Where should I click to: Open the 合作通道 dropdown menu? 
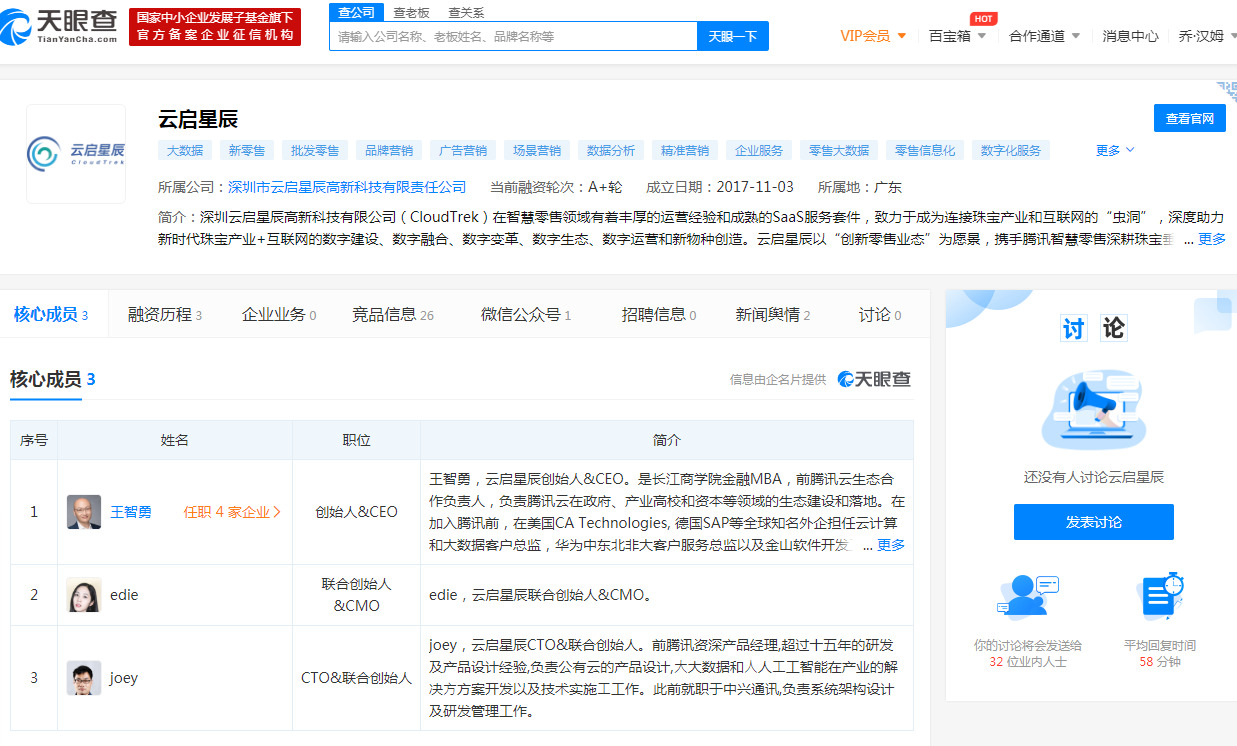(x=1045, y=36)
